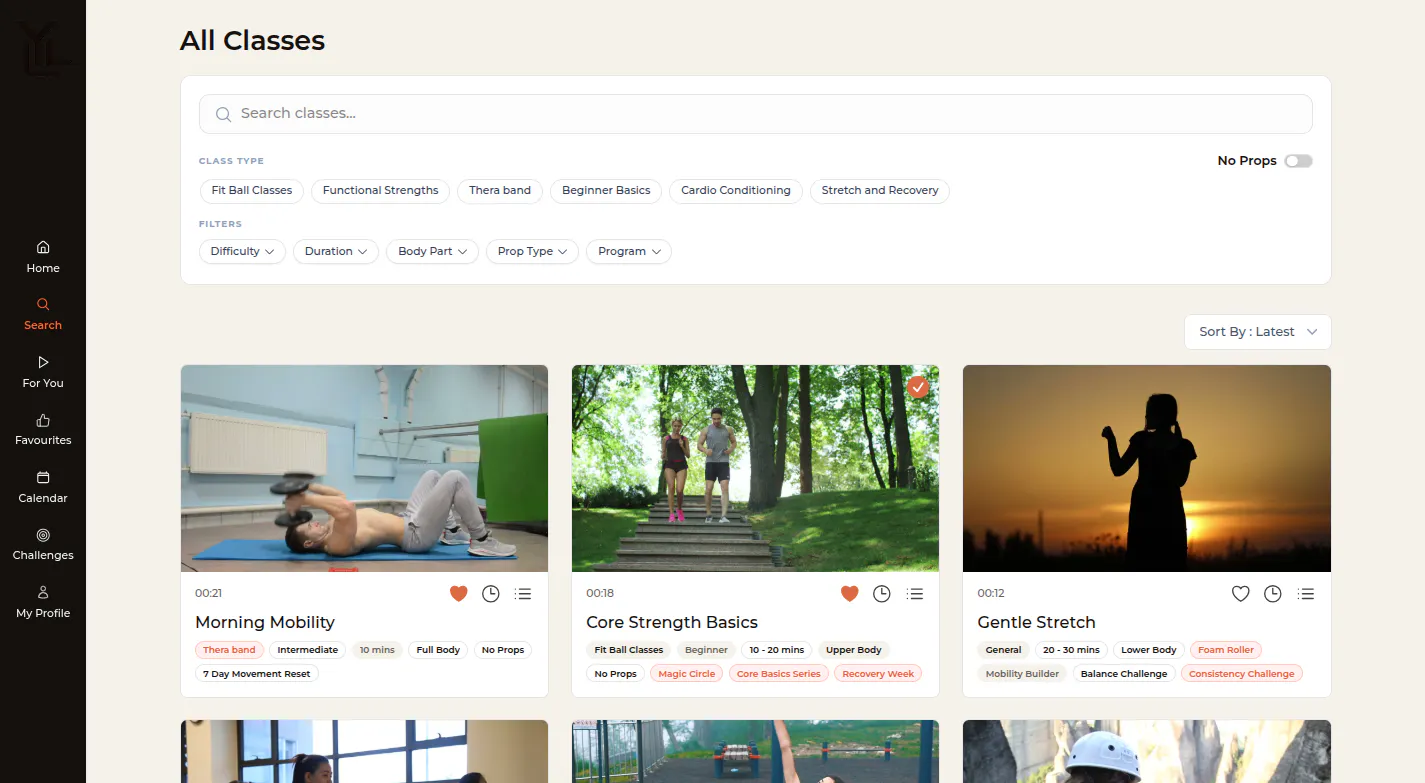
Task: Click the Mobility Builder tag
Action: pos(1022,674)
